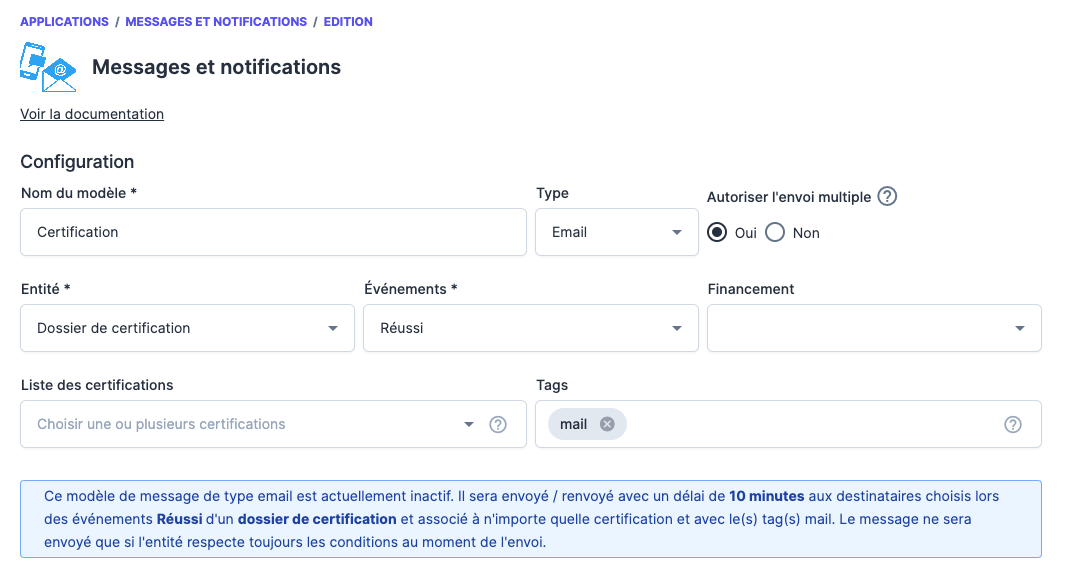1067x586 pixels.
Task: Open the Événements dropdown showing Réussi
Action: tap(531, 329)
